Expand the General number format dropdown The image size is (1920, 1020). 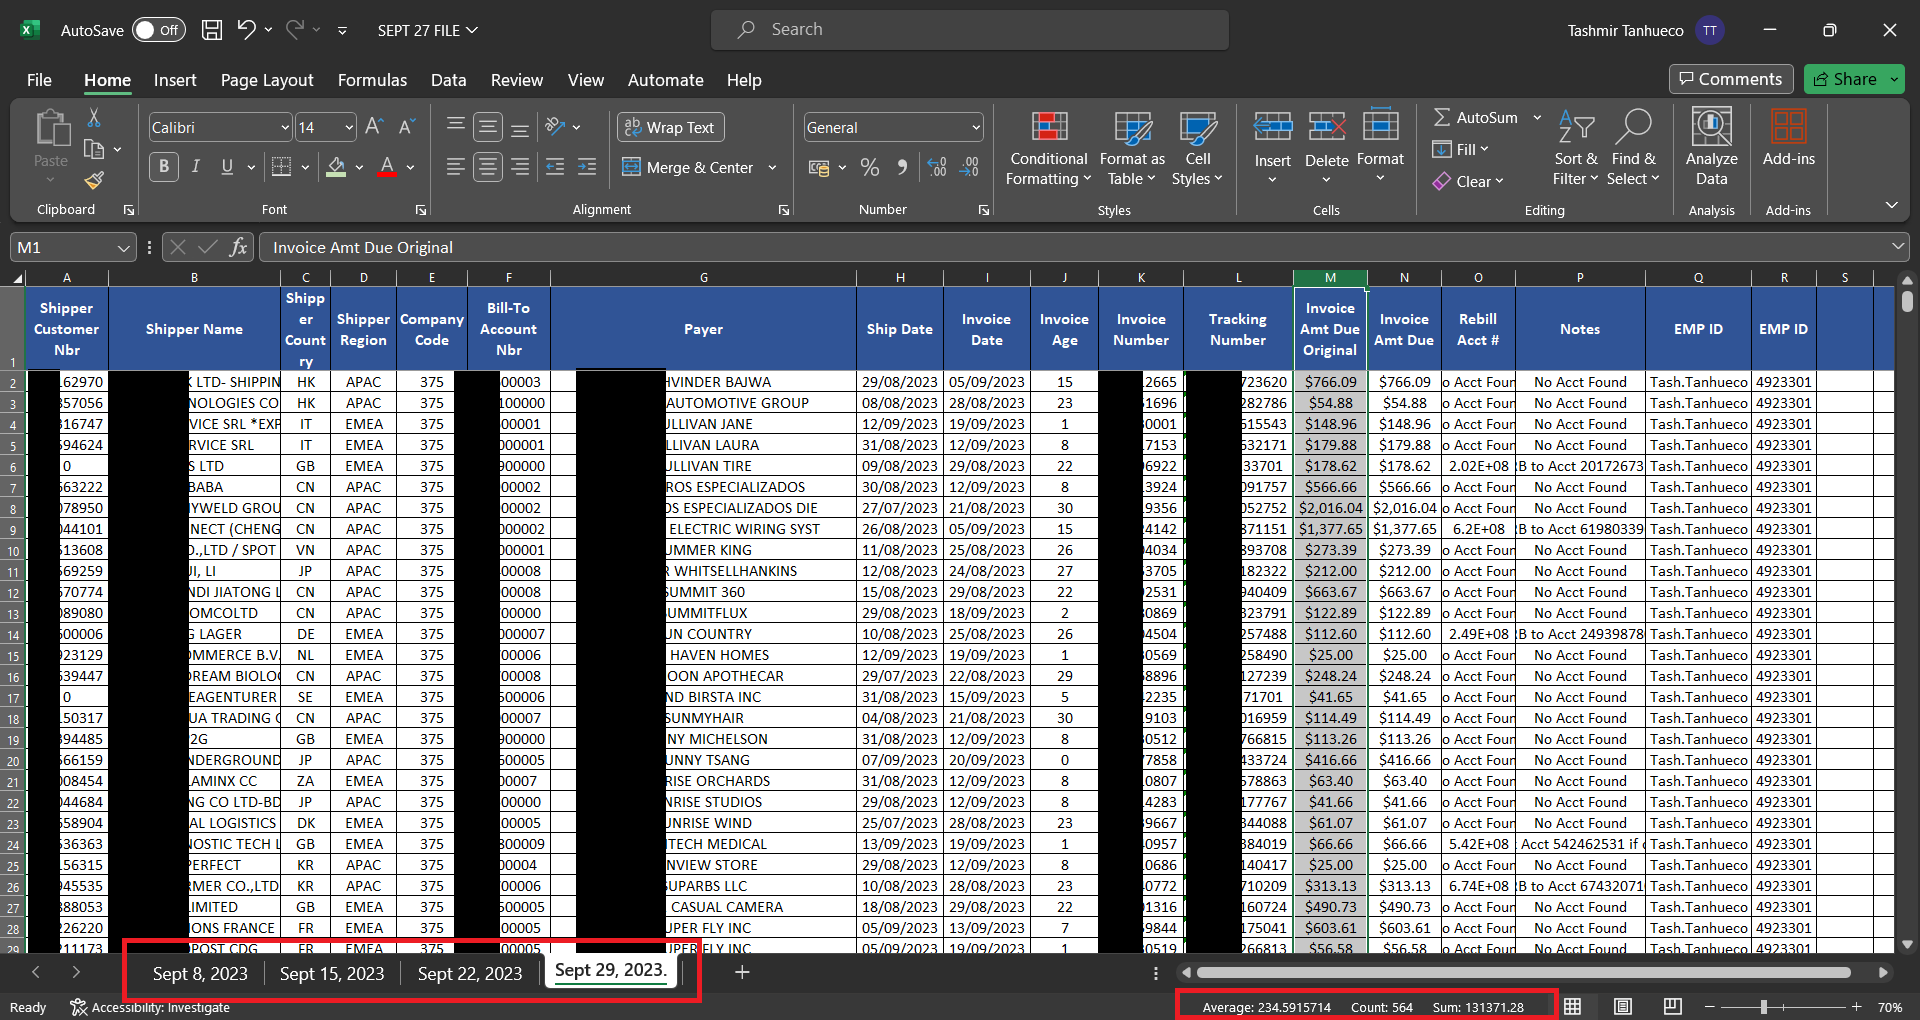[975, 127]
